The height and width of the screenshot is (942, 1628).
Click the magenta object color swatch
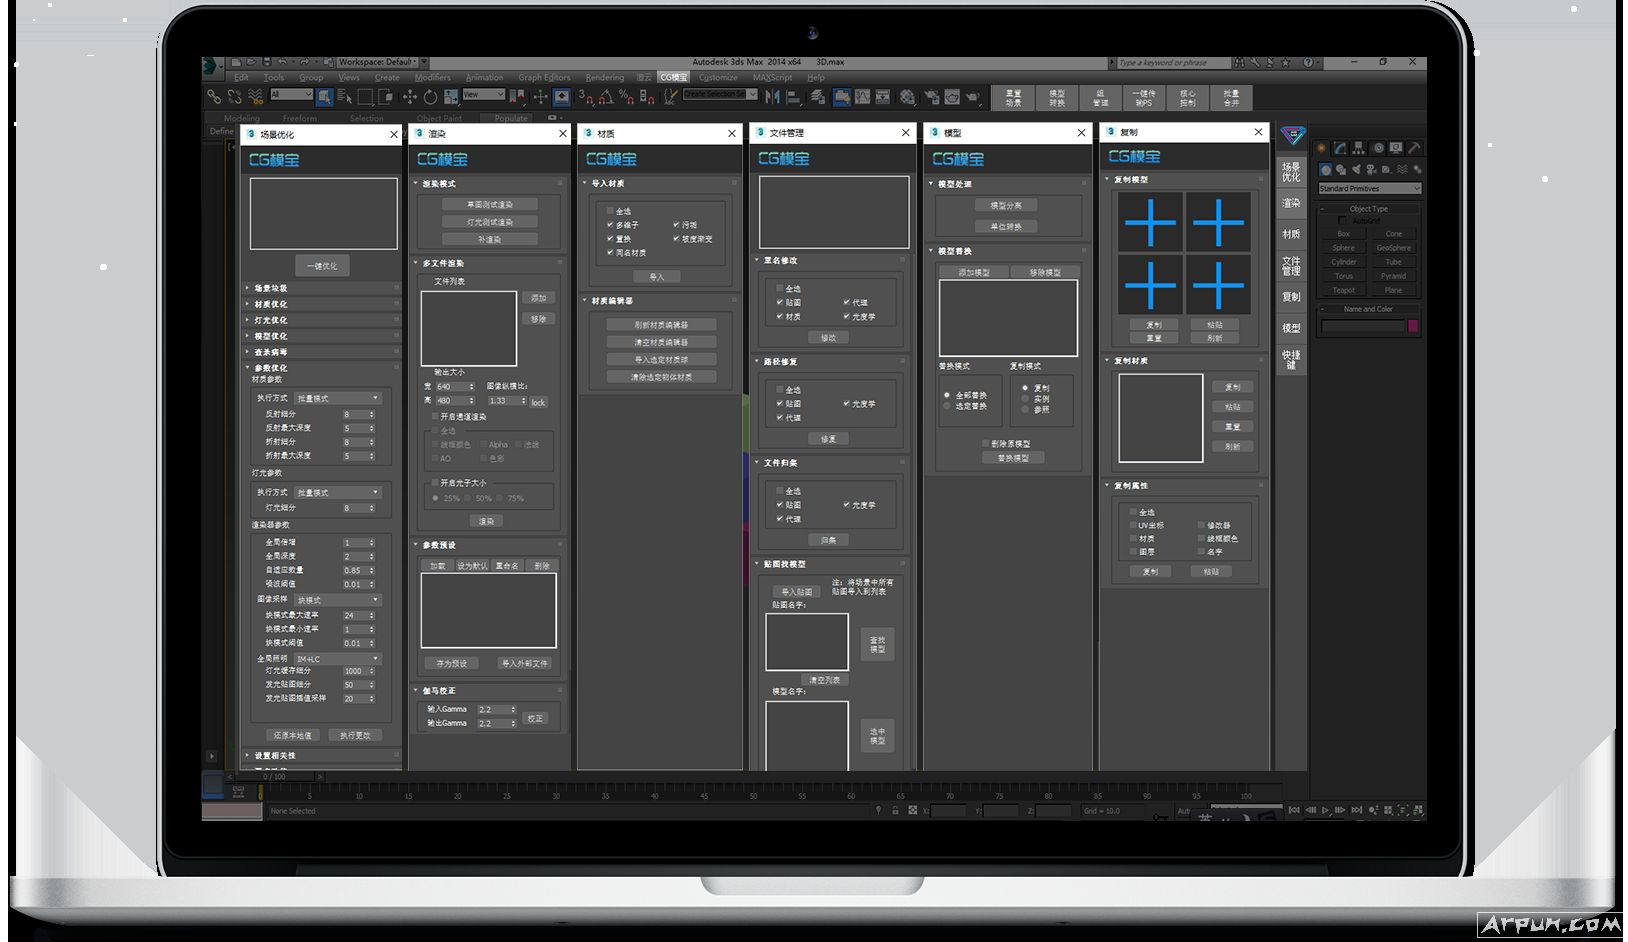(x=1413, y=325)
